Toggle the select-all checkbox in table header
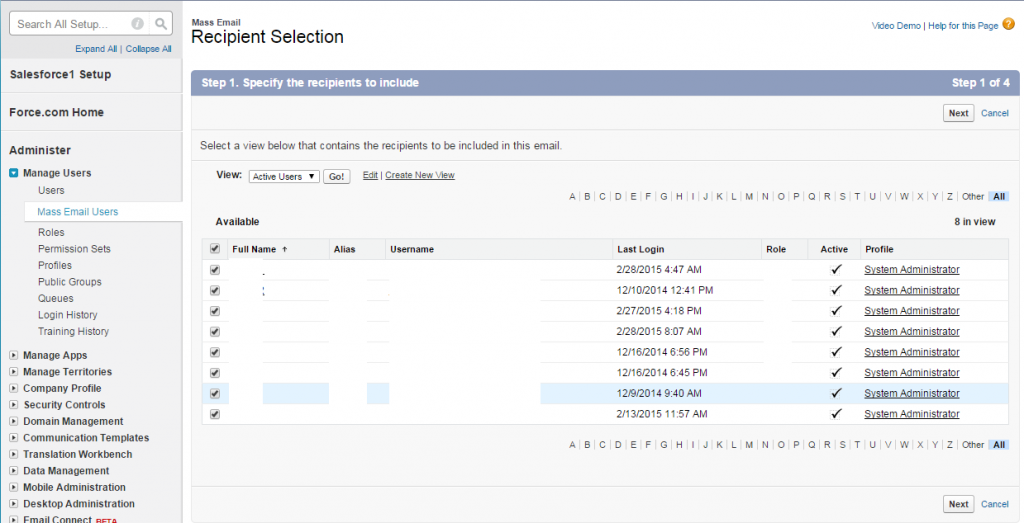 [215, 249]
